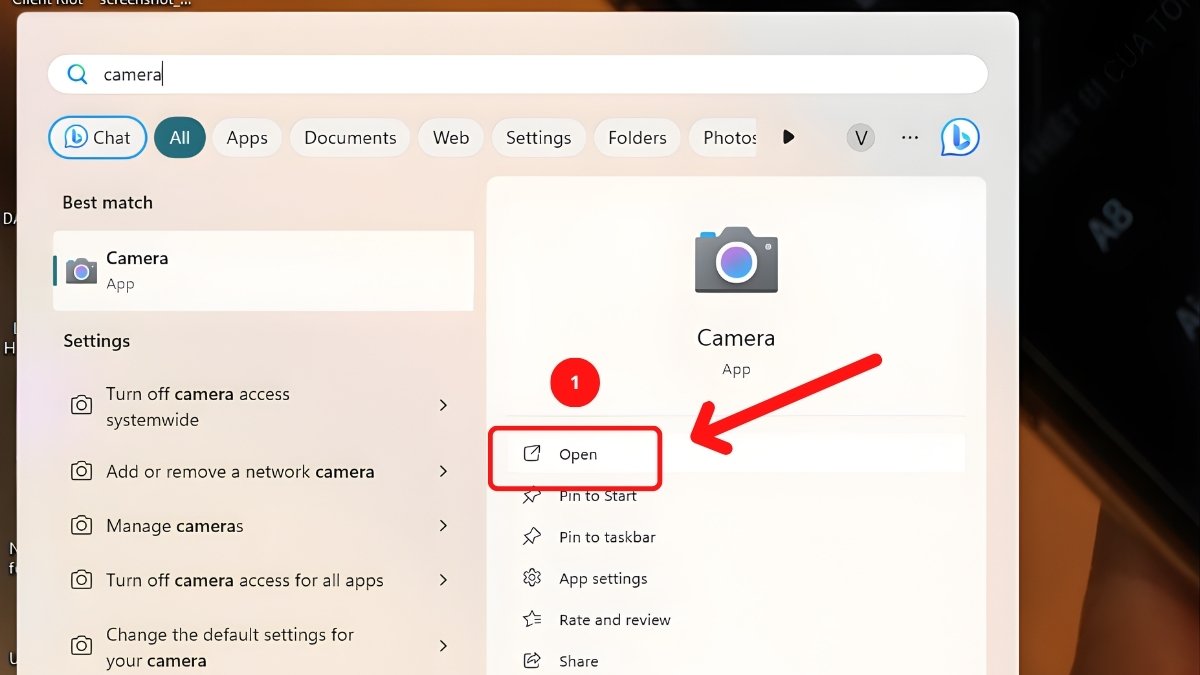1200x675 pixels.
Task: Switch to the Apps filter tab
Action: (x=246, y=137)
